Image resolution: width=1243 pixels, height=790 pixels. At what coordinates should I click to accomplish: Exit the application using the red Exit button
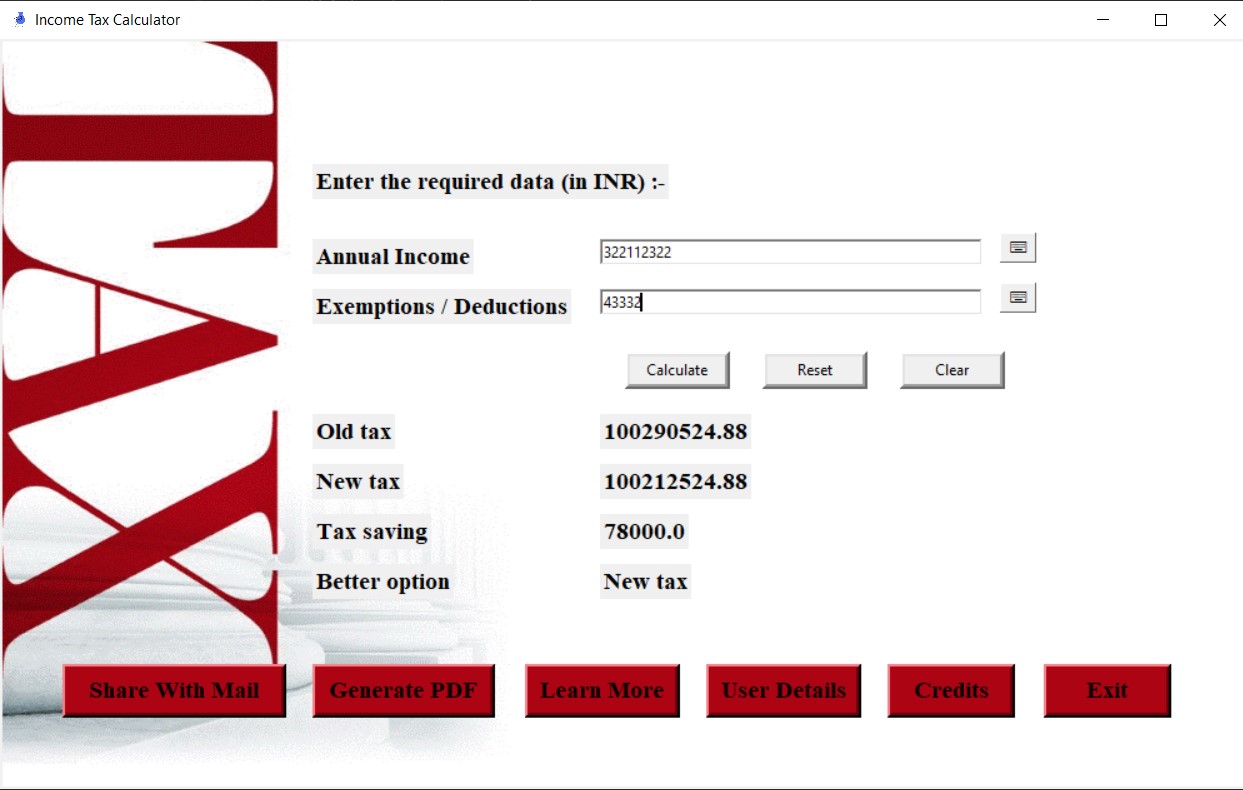(x=1107, y=691)
